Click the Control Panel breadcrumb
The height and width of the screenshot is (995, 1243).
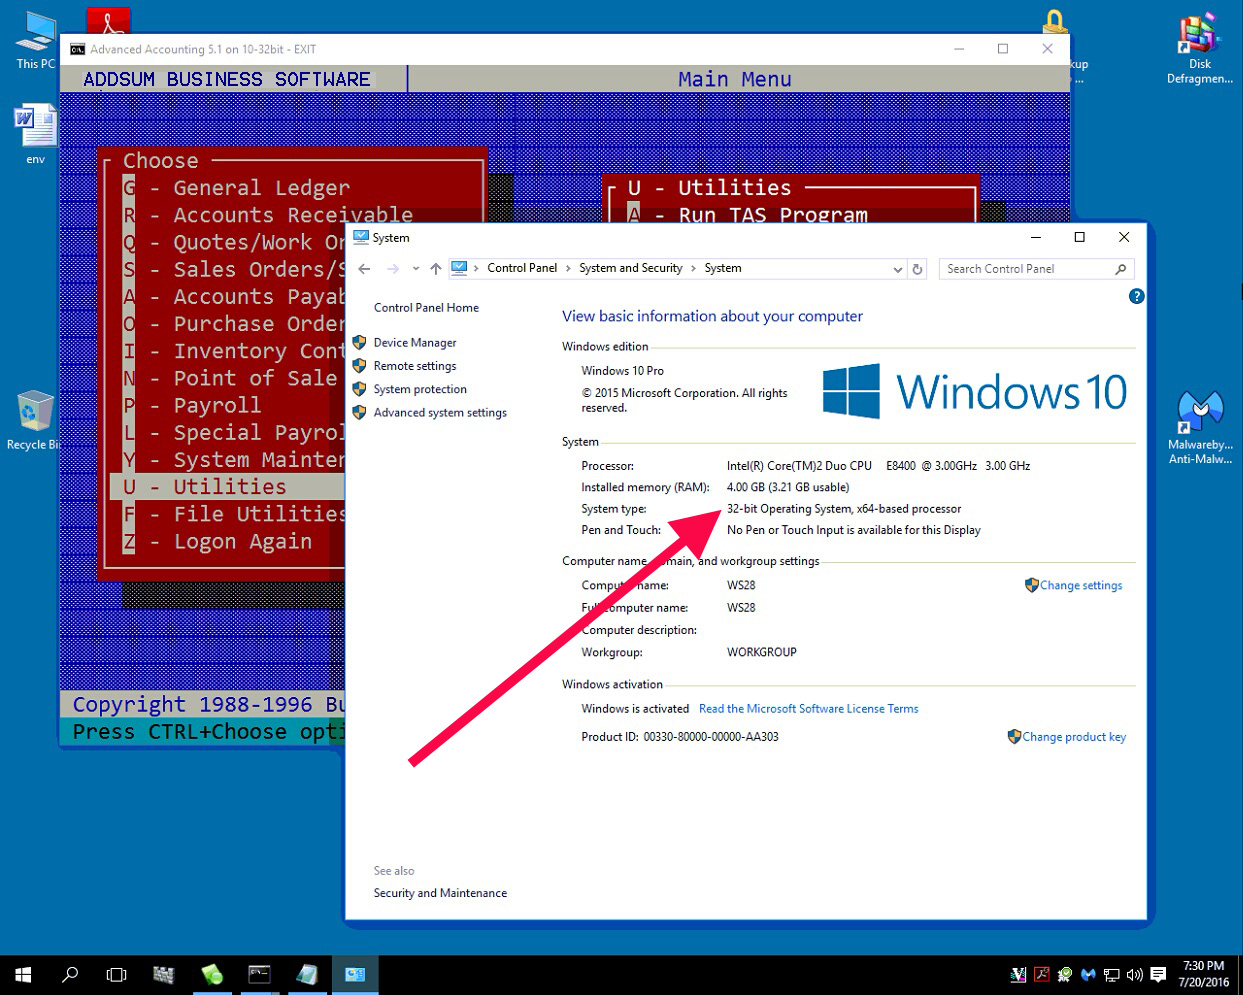(522, 268)
